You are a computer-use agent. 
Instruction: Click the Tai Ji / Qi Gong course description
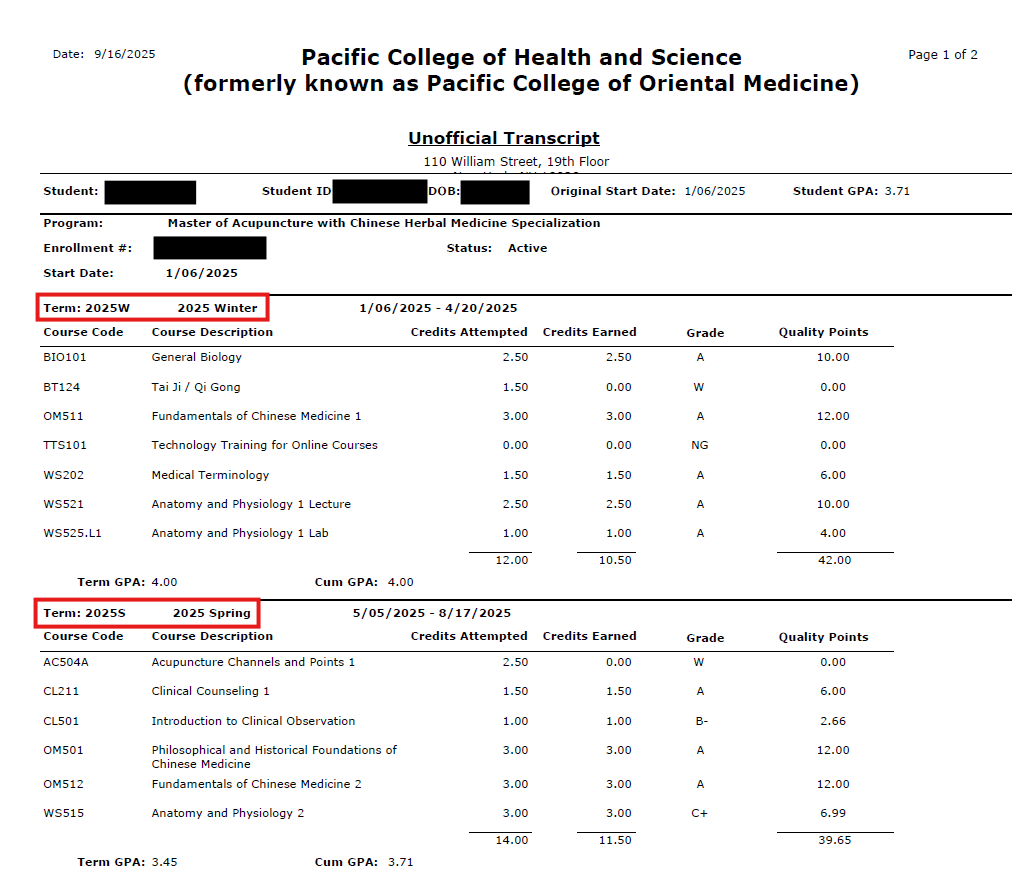(x=196, y=387)
